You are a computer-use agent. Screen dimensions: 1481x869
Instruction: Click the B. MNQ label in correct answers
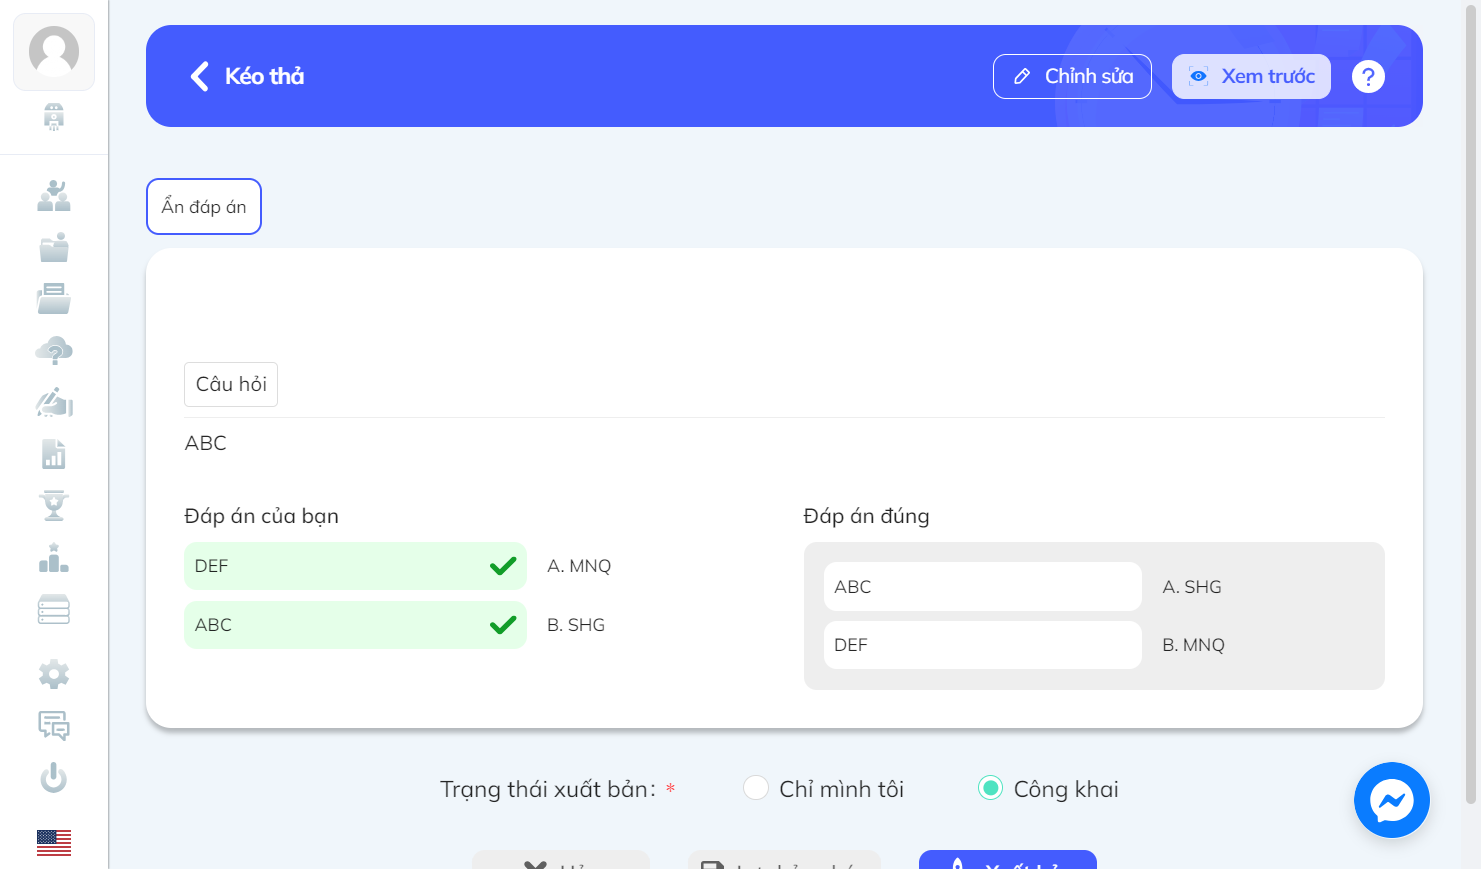click(1194, 645)
